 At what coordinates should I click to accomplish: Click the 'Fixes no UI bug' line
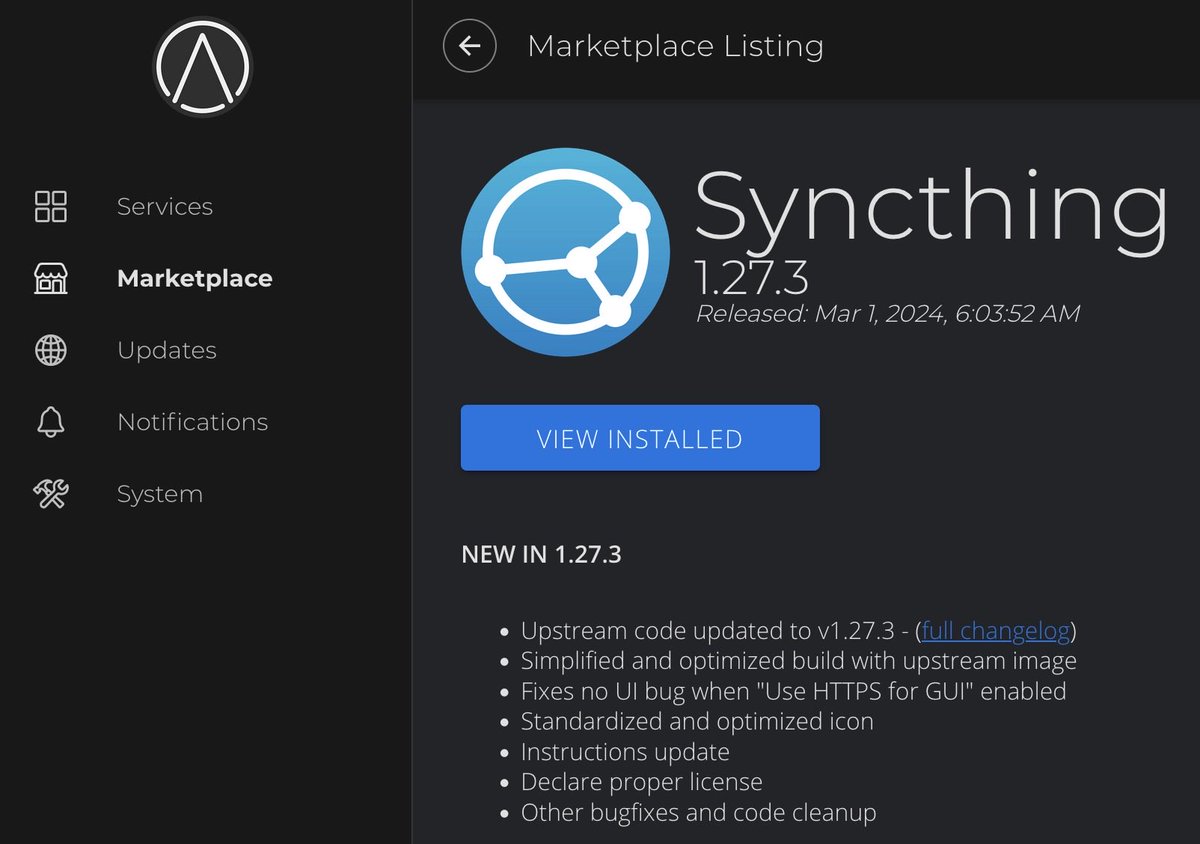pyautogui.click(x=794, y=691)
